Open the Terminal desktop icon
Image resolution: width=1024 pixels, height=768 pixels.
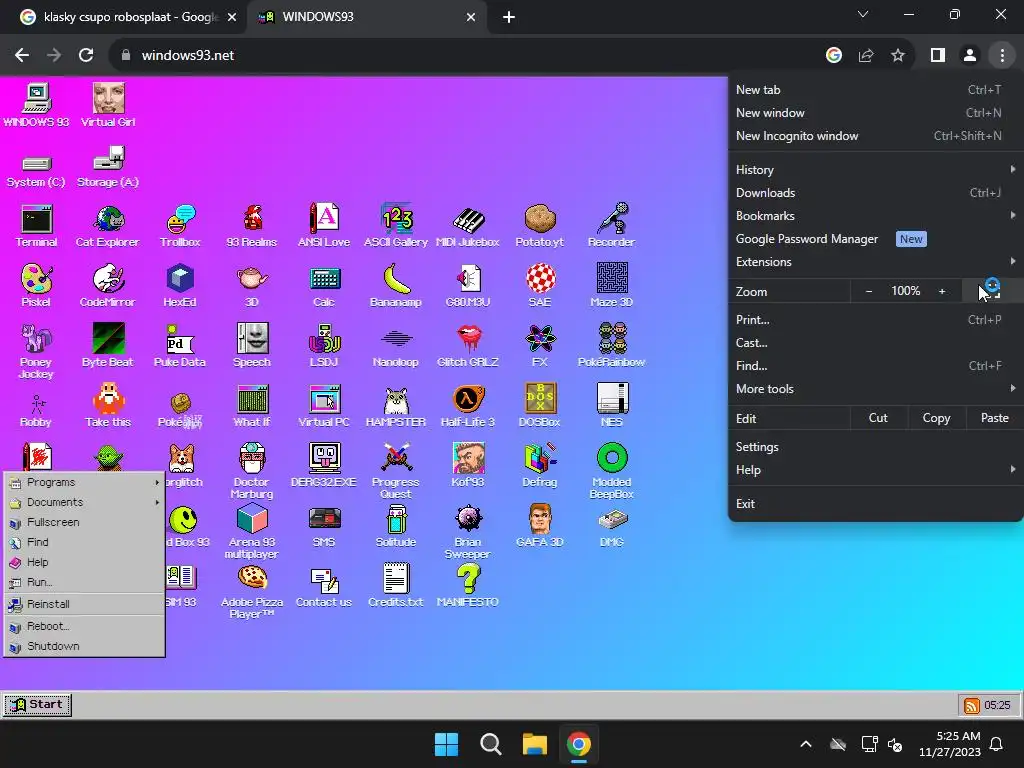tap(36, 225)
